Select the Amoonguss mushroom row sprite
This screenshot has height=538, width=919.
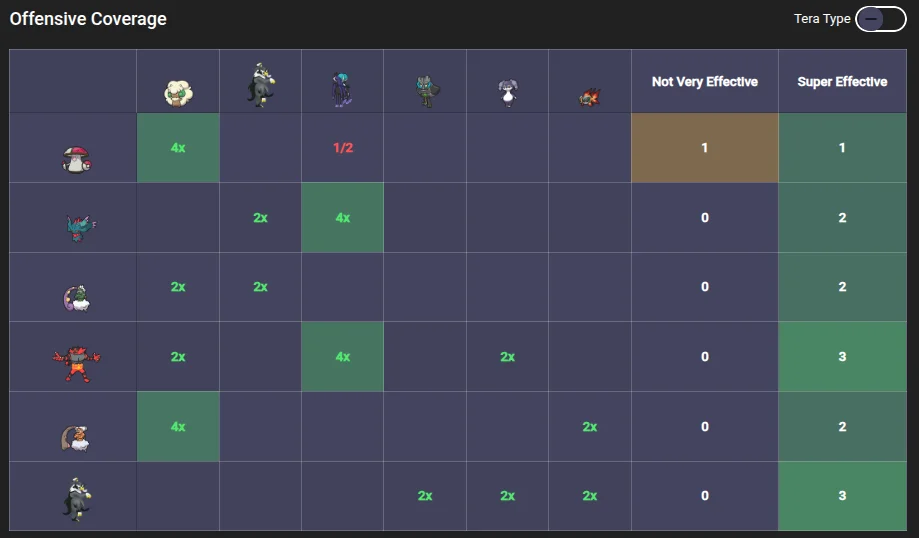77,159
